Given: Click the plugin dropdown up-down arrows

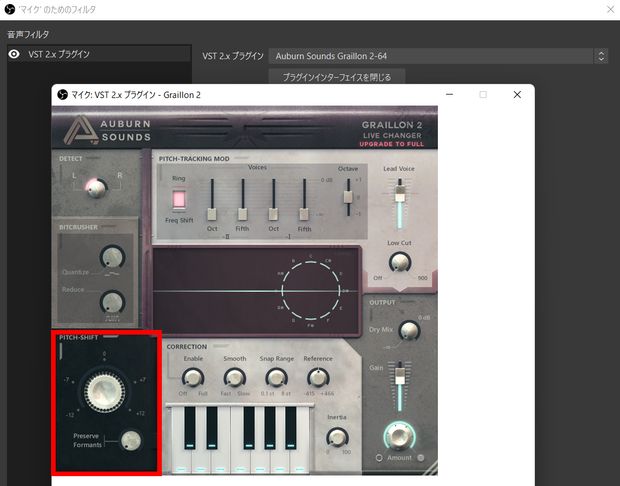Looking at the screenshot, I should (601, 56).
